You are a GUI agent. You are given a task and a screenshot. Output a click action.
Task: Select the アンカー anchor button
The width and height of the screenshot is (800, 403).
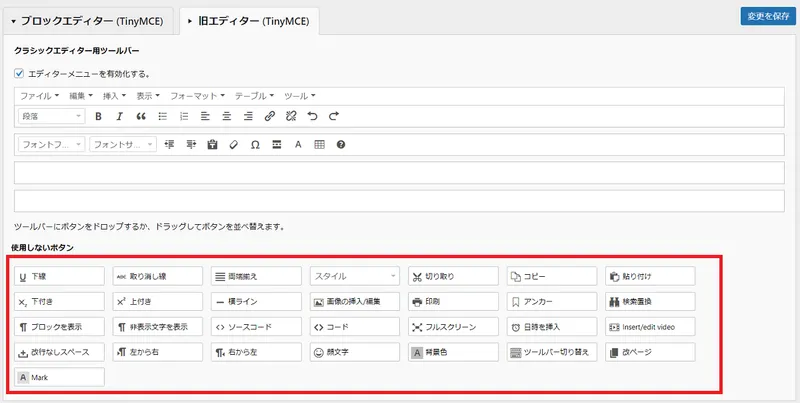point(552,301)
